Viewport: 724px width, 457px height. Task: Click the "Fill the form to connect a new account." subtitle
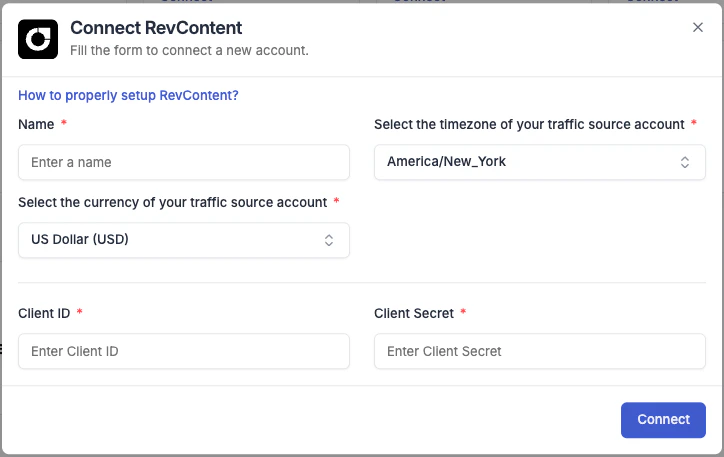(x=189, y=50)
